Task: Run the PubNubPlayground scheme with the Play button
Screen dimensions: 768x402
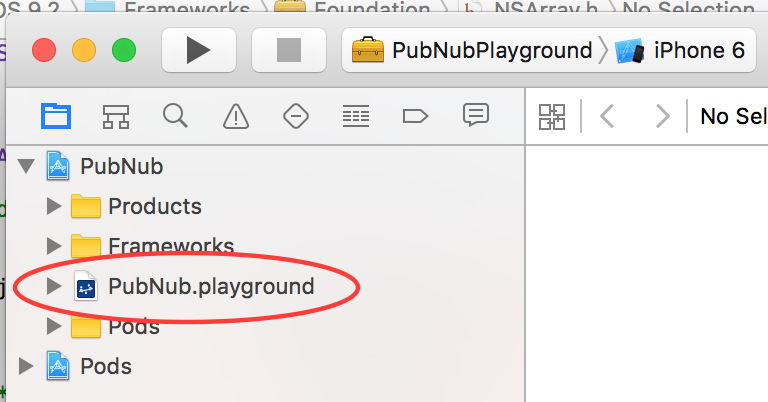Action: point(198,50)
